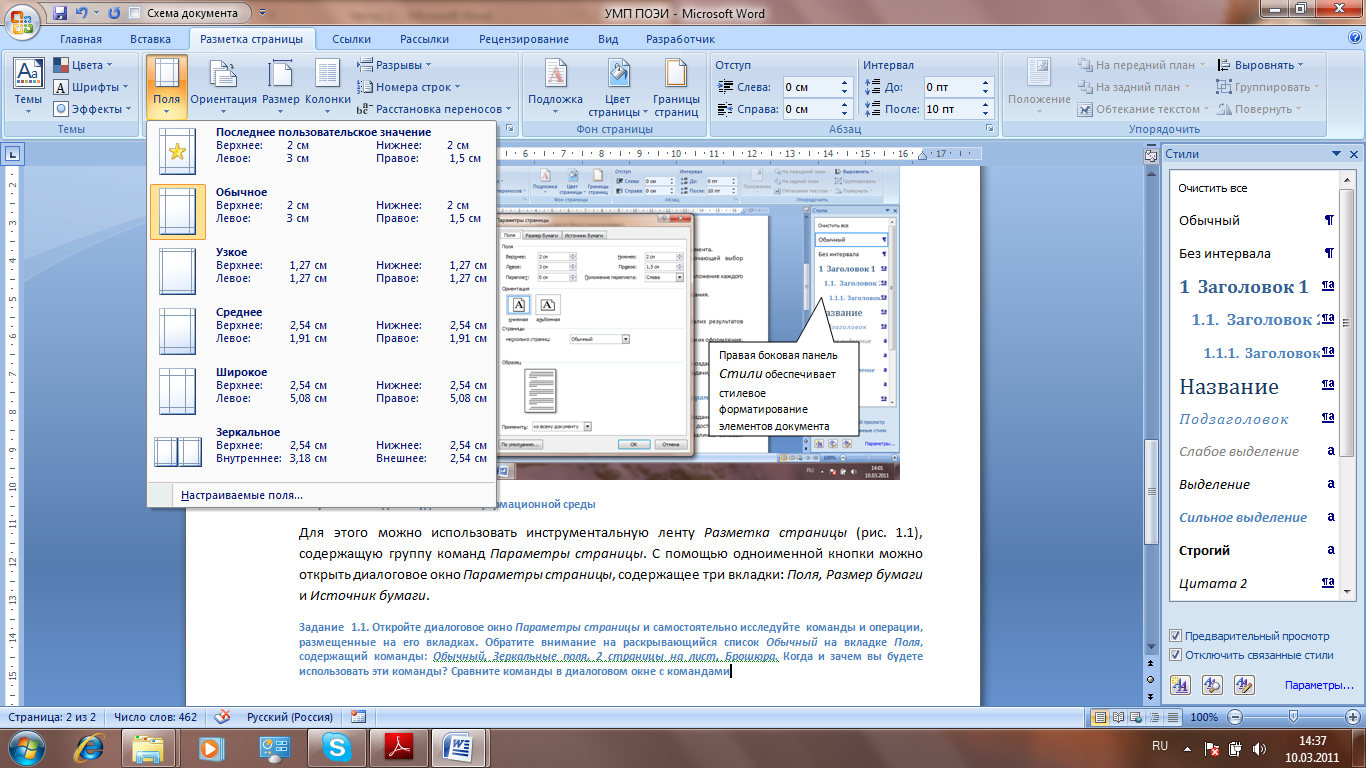
Task: Apply the Подзаголовок style
Action: (x=1256, y=419)
